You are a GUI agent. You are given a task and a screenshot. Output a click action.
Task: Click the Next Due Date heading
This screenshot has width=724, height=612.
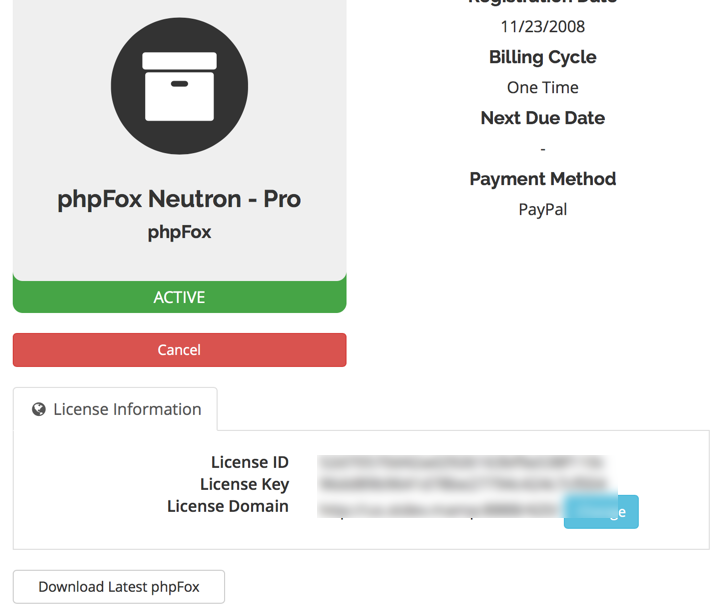[x=543, y=118]
